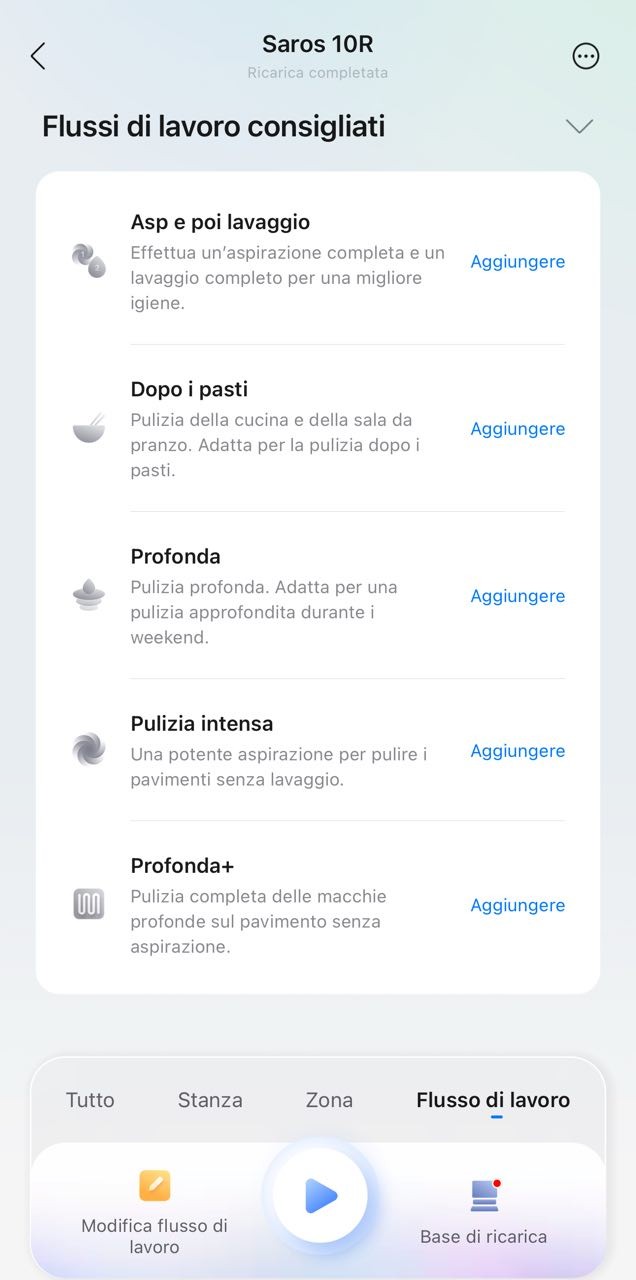Select the Flusso di lavoro tab
Image resolution: width=636 pixels, height=1280 pixels.
493,1100
